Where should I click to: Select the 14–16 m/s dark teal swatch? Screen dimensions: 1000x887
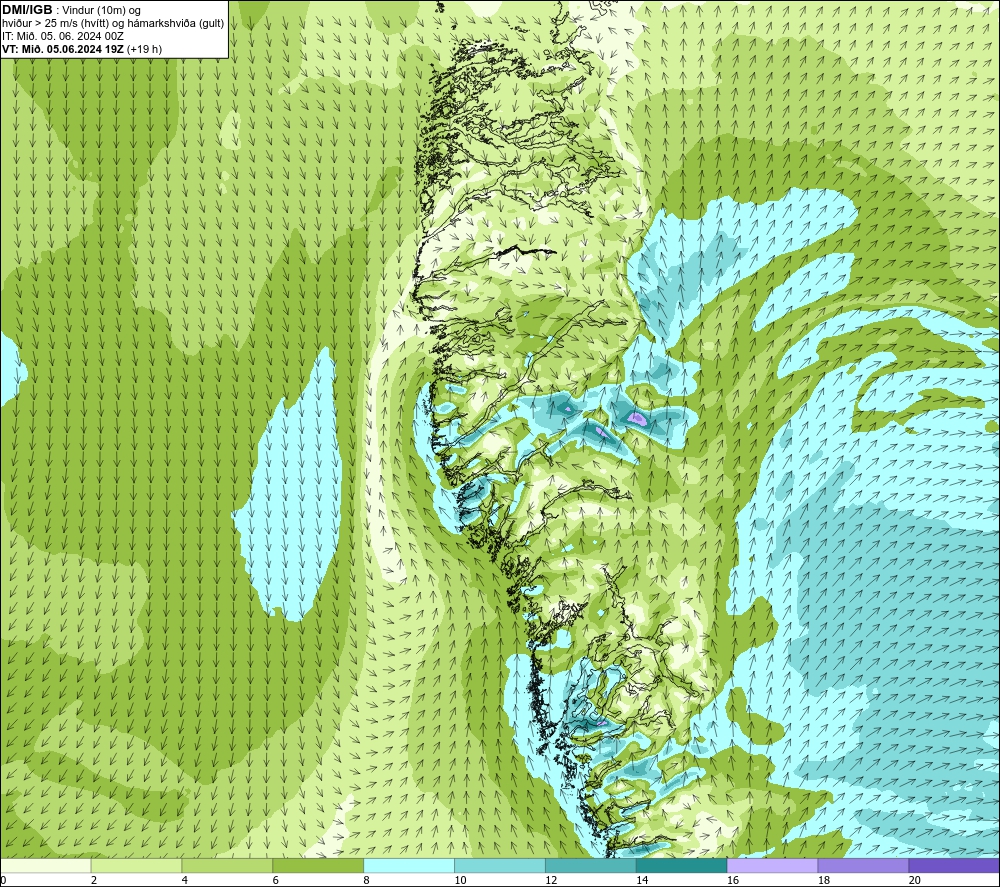pyautogui.click(x=682, y=865)
